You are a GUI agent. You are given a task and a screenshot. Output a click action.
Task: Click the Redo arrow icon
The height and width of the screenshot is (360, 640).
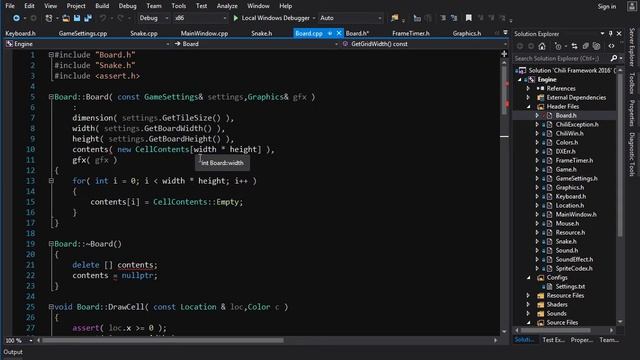pyautogui.click(x=120, y=18)
